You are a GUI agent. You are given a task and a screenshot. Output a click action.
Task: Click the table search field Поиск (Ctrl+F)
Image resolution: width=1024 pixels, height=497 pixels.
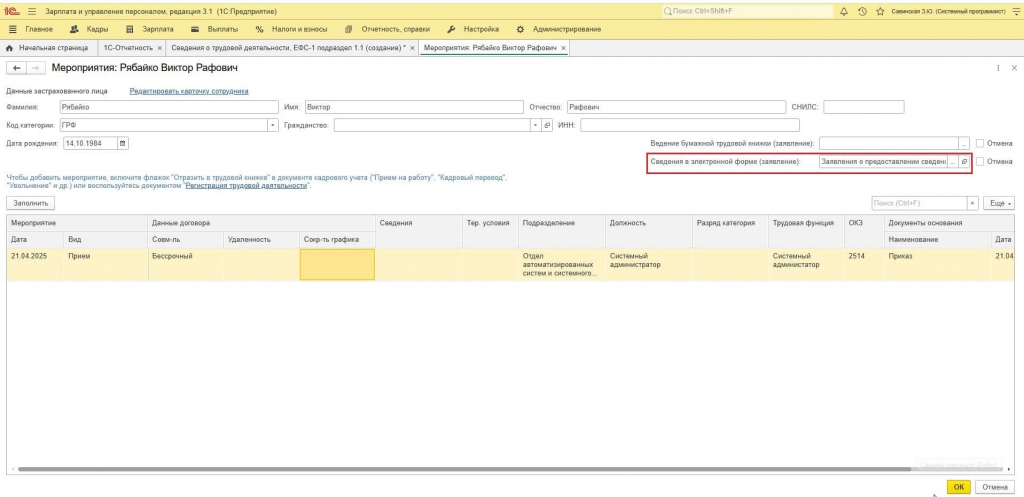coord(920,204)
